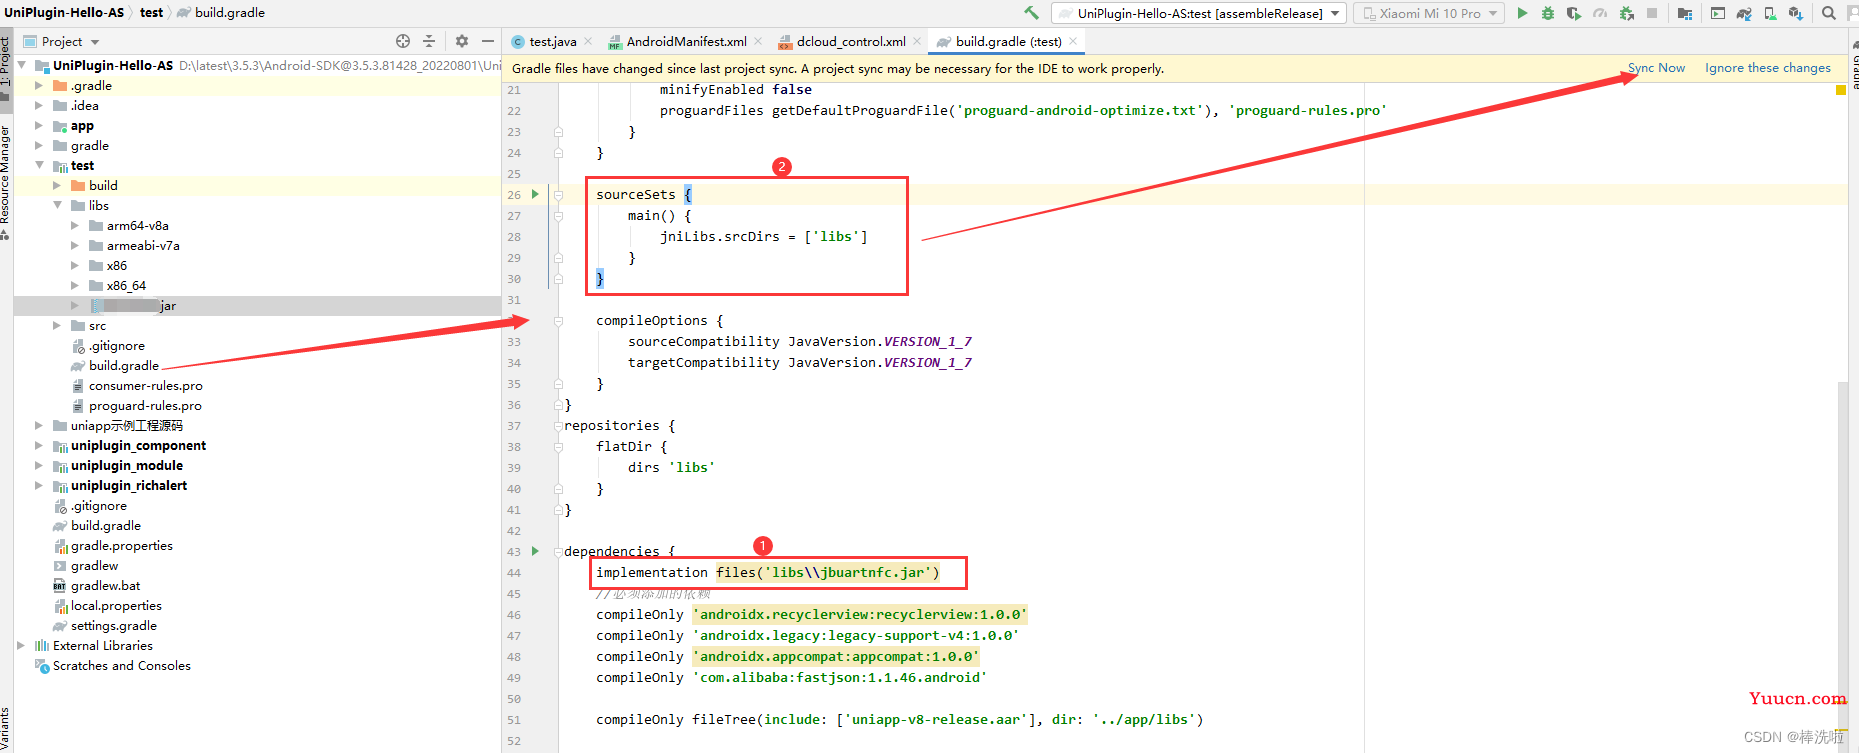Select Scratches and Consoles node

pos(121,665)
